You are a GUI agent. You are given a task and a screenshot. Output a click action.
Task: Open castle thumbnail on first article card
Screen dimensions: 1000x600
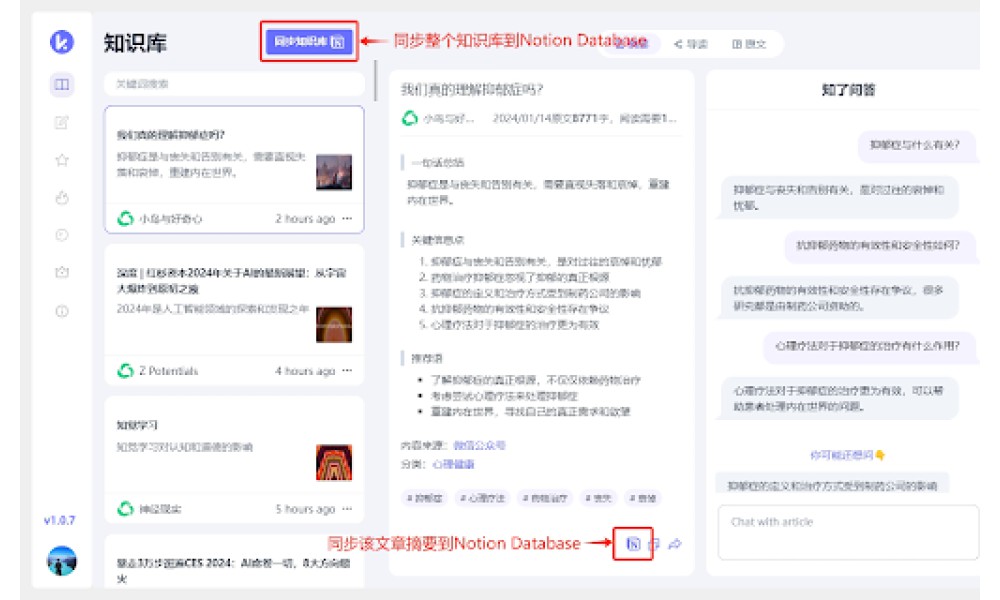pos(334,172)
